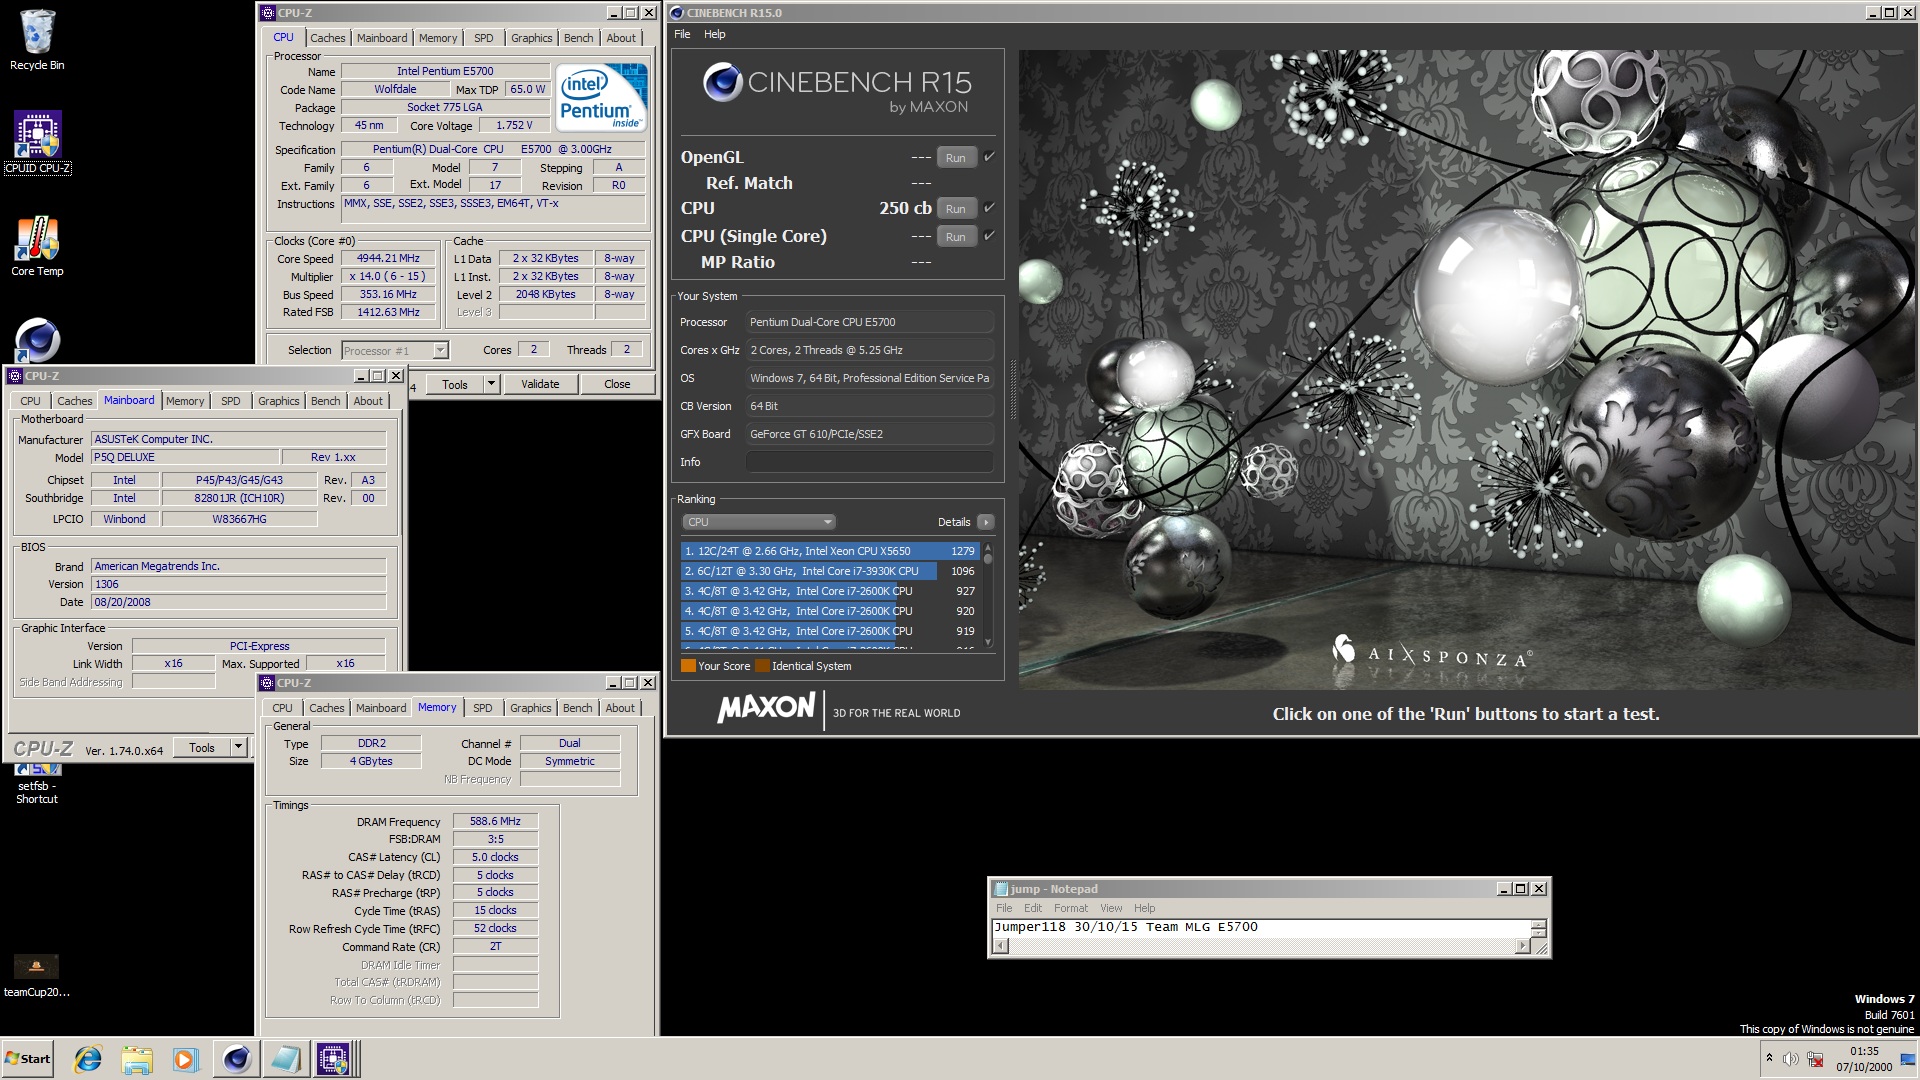
Task: Click the Validate button in CPU-Z
Action: pyautogui.click(x=540, y=384)
